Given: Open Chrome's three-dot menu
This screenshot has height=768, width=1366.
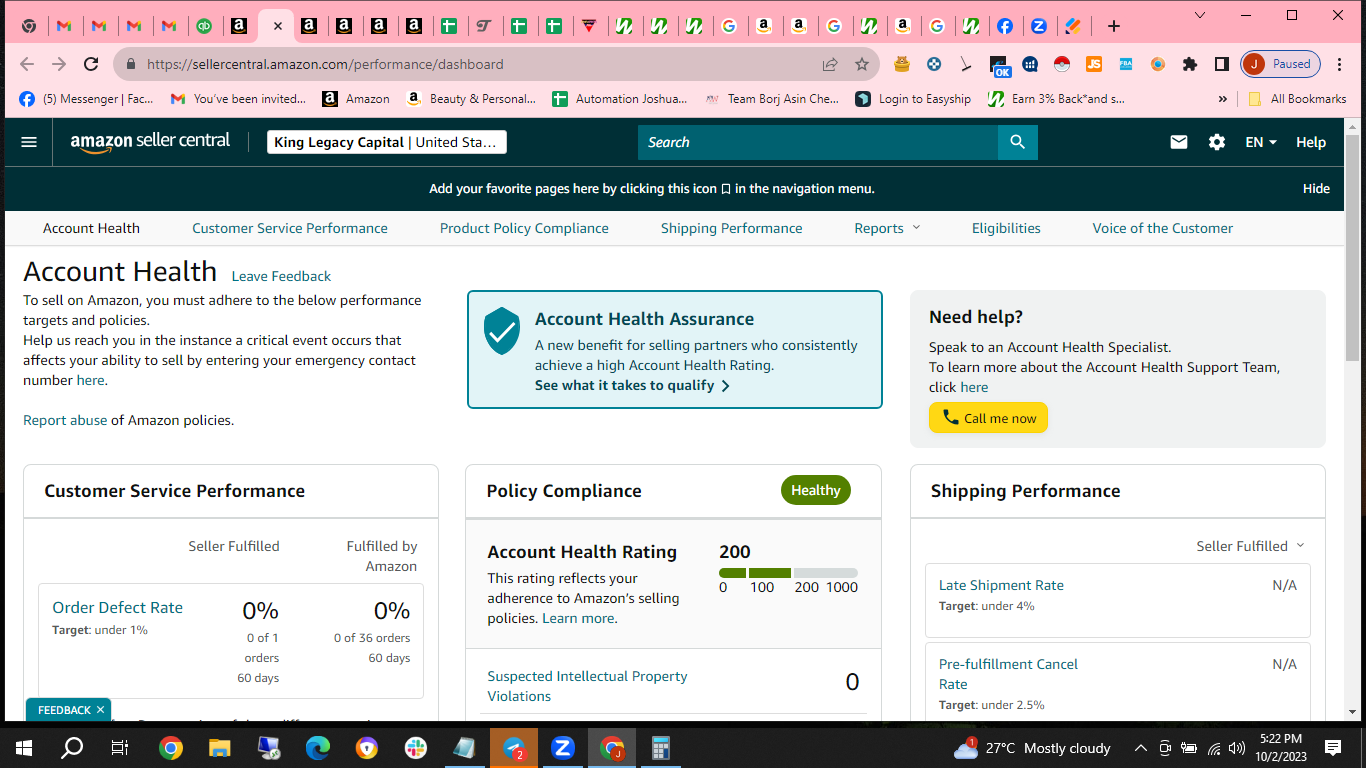Looking at the screenshot, I should (x=1339, y=64).
